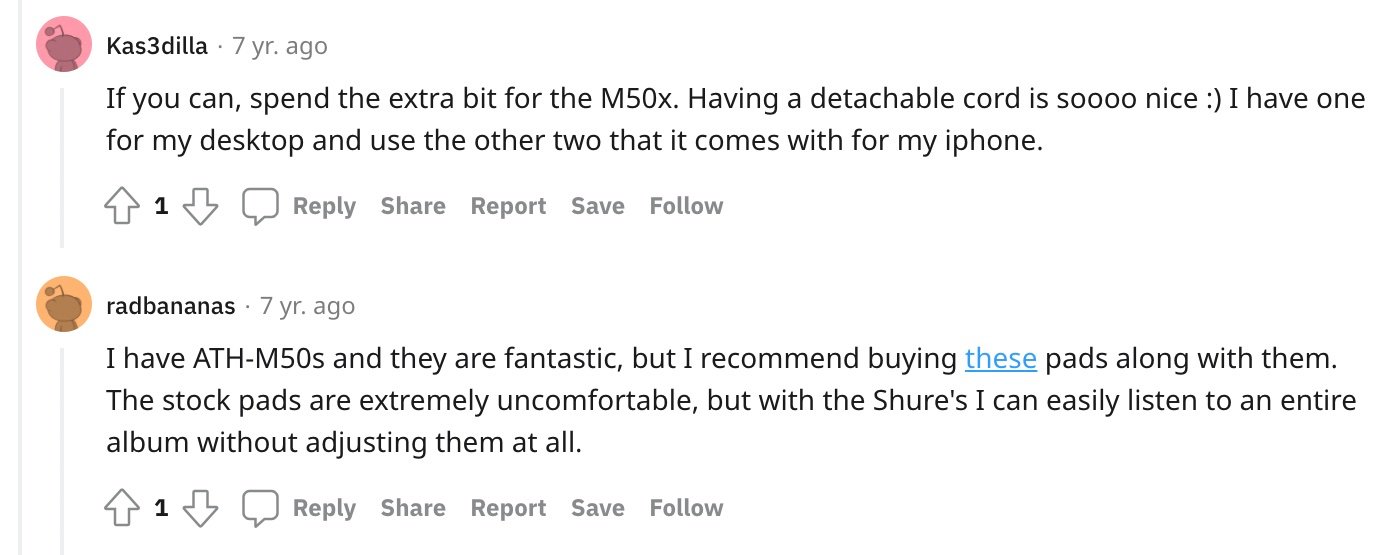Follow radbananas' comment thread
Image resolution: width=1397 pixels, height=555 pixels.
pos(686,508)
